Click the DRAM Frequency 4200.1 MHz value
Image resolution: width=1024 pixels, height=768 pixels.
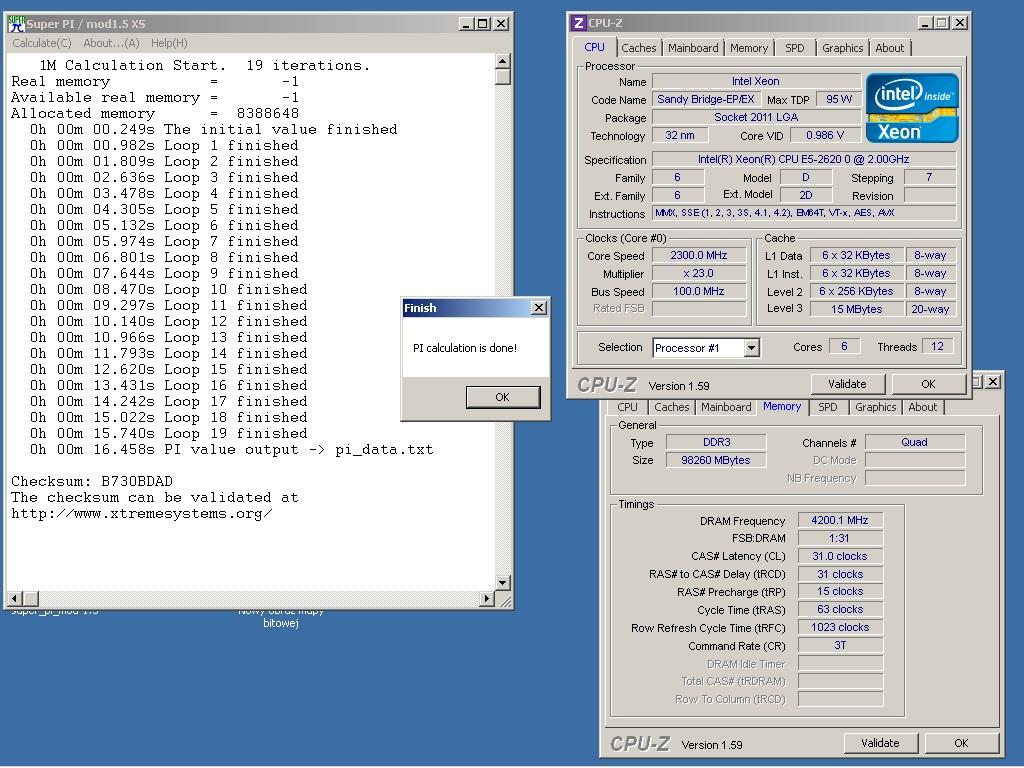click(840, 520)
